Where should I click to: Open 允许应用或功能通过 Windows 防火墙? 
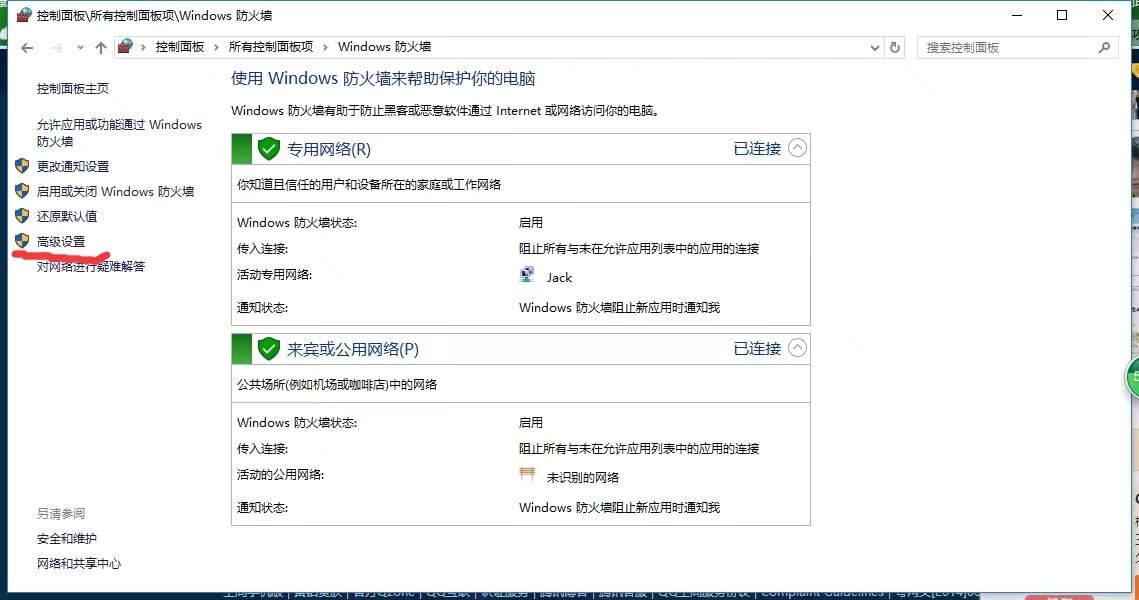119,133
